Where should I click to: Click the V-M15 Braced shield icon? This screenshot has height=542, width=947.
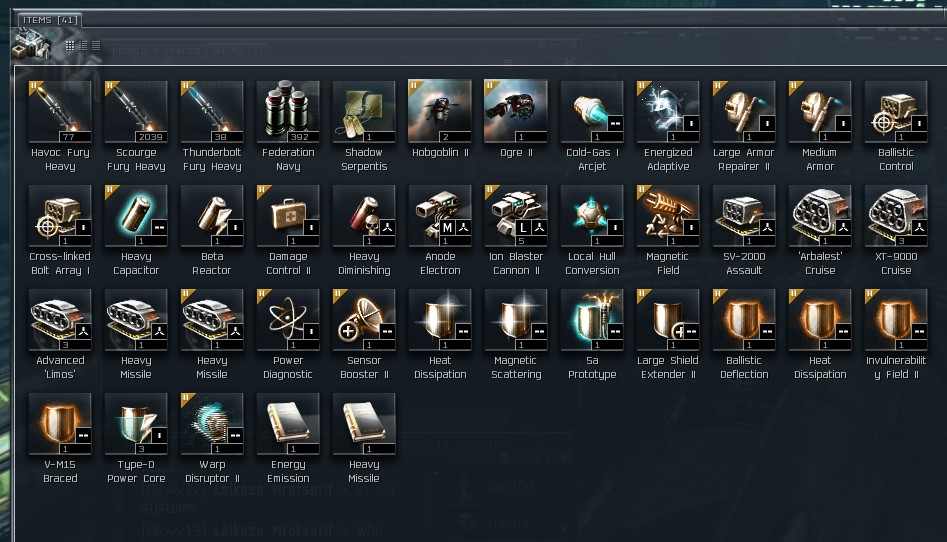coord(60,424)
